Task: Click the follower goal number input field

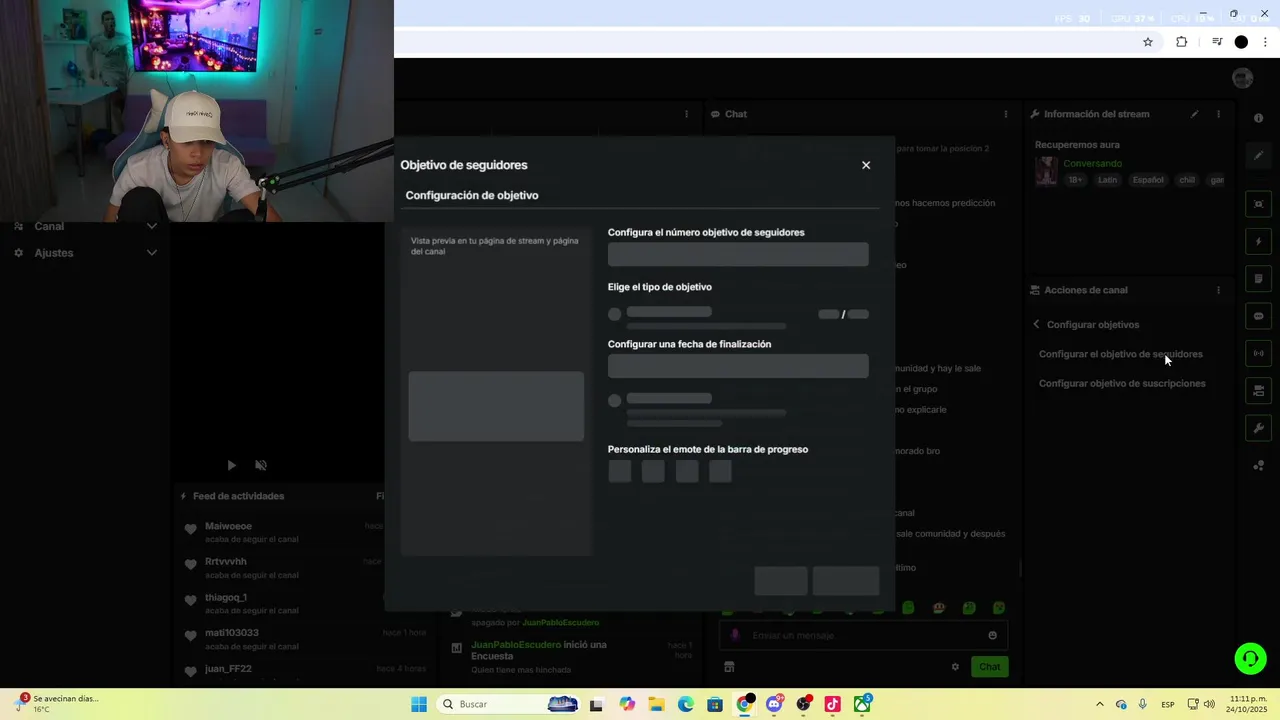Action: pos(738,254)
